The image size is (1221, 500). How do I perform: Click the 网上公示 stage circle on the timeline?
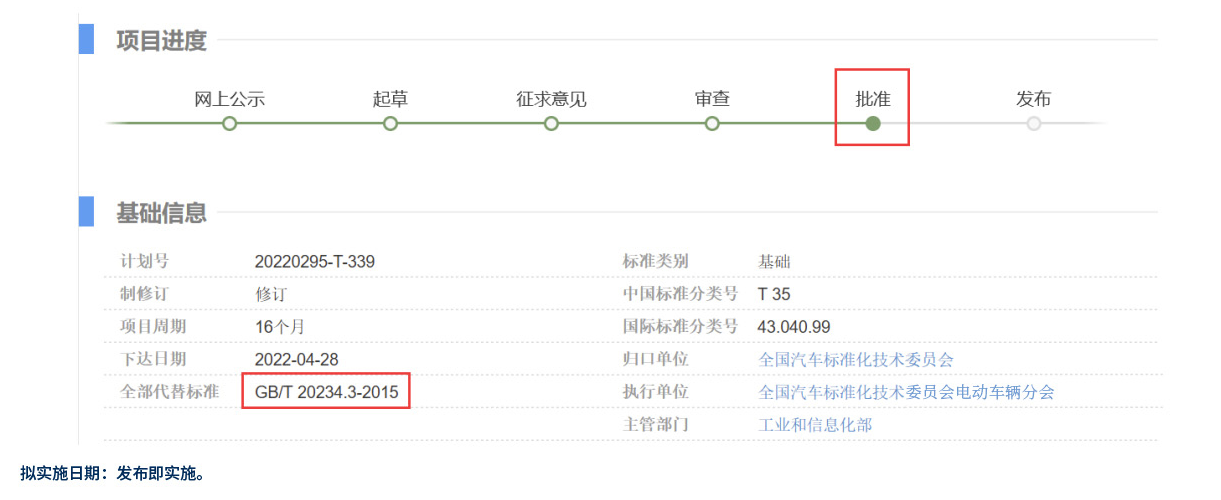tap(229, 124)
